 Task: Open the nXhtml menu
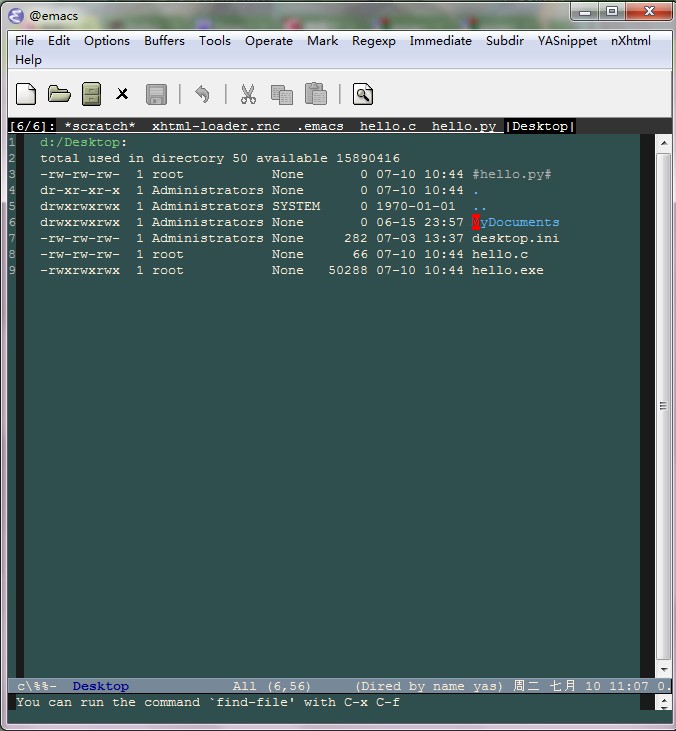(x=630, y=41)
